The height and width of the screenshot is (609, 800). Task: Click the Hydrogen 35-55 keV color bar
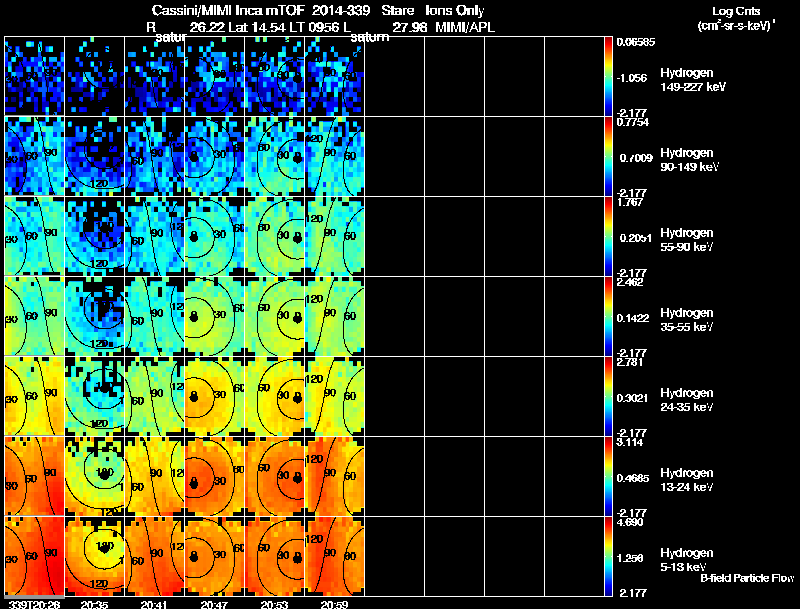(x=608, y=317)
